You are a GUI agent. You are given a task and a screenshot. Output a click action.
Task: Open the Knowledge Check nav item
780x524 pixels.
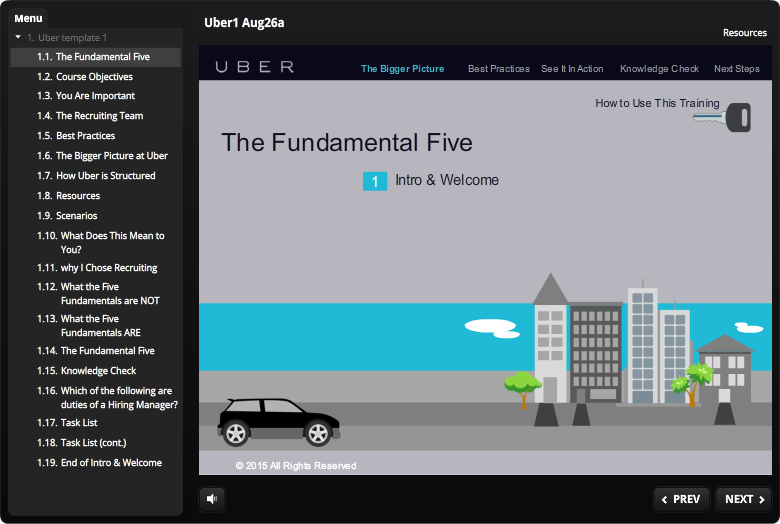tap(659, 69)
